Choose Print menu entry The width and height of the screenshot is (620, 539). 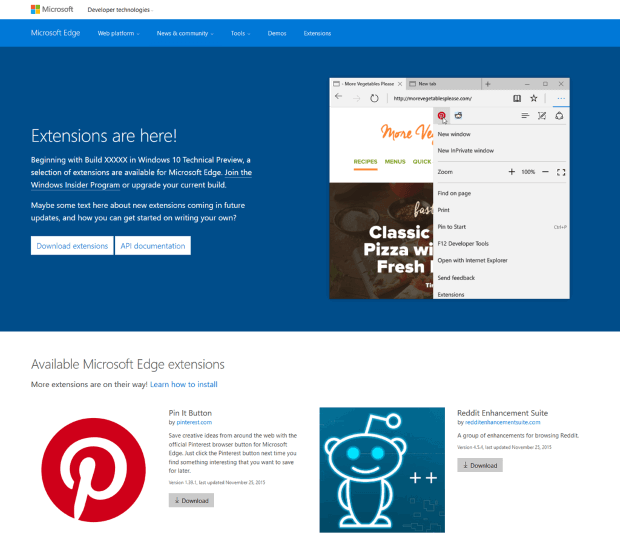[443, 210]
